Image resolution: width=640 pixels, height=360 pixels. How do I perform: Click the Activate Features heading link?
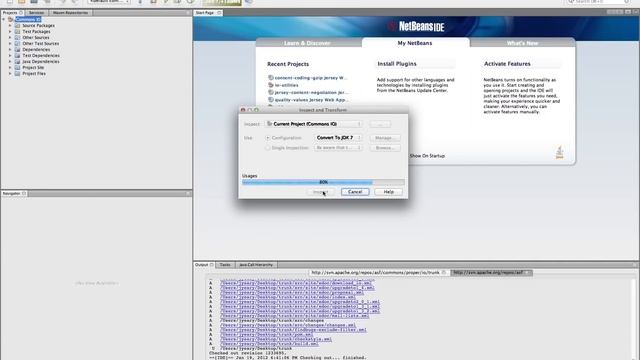point(507,64)
